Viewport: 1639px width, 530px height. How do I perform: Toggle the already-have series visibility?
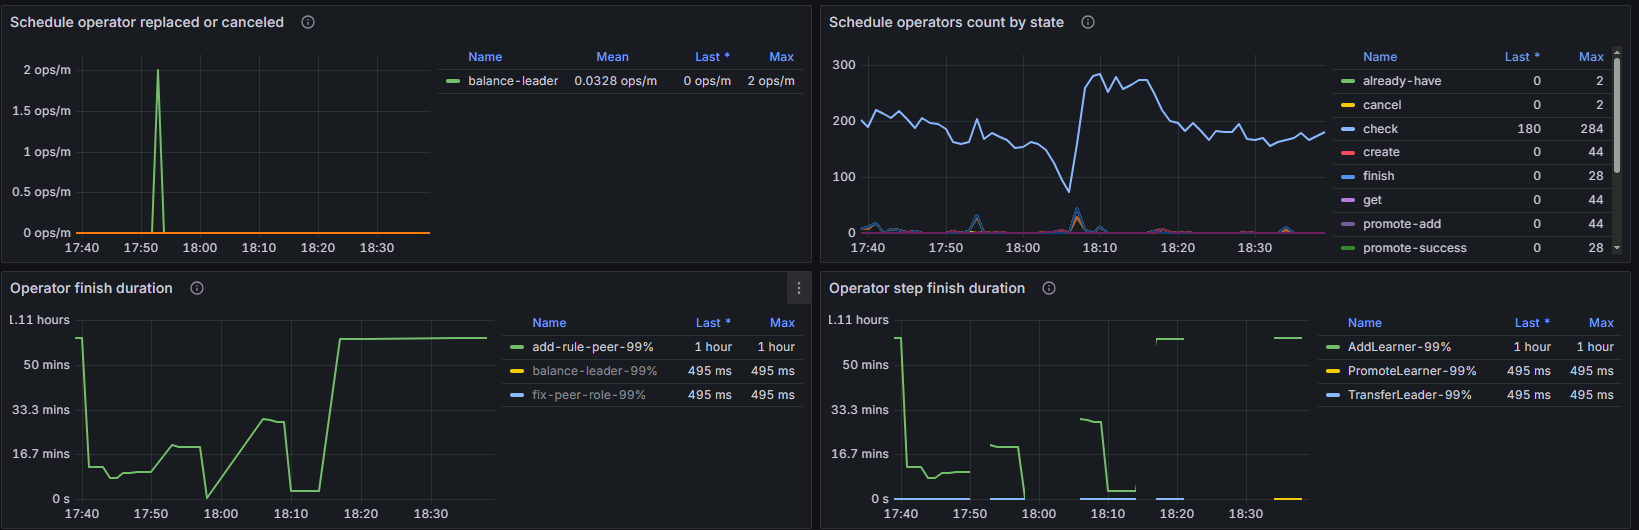(x=1401, y=81)
